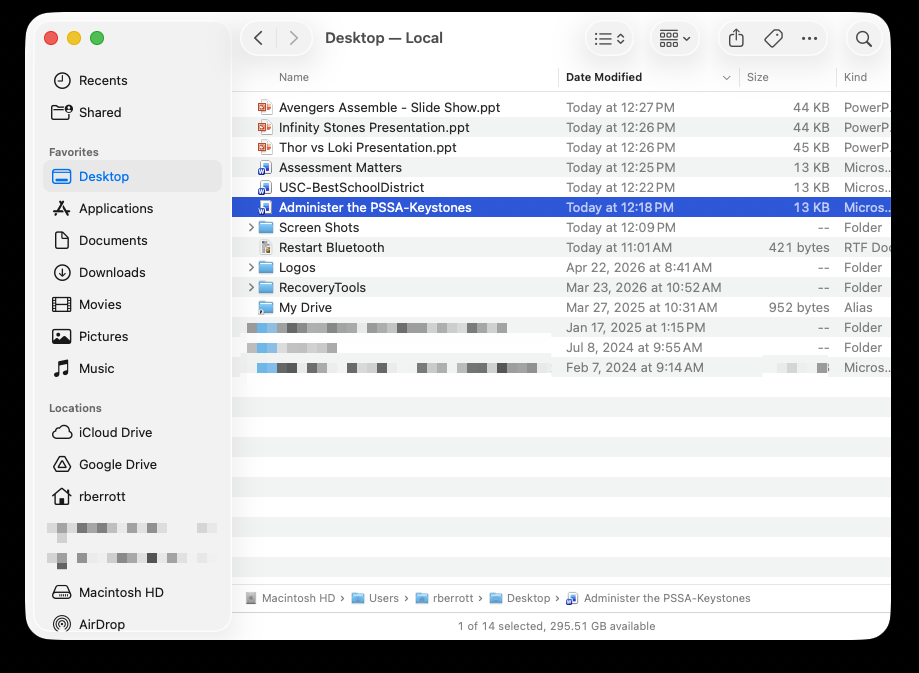Toggle sort order via Date Modified chevron

pyautogui.click(x=726, y=77)
